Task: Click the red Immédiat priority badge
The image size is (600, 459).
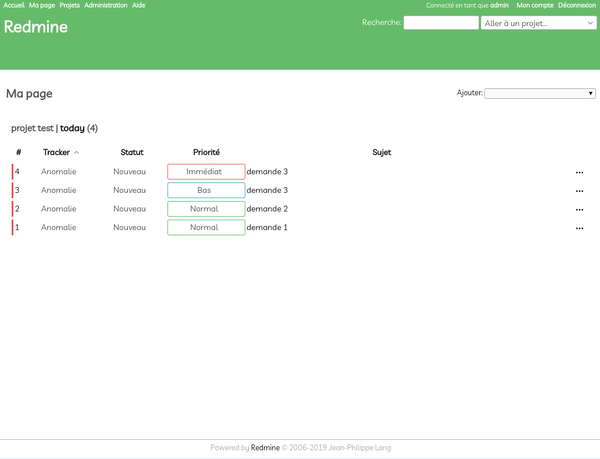Action: coord(205,172)
